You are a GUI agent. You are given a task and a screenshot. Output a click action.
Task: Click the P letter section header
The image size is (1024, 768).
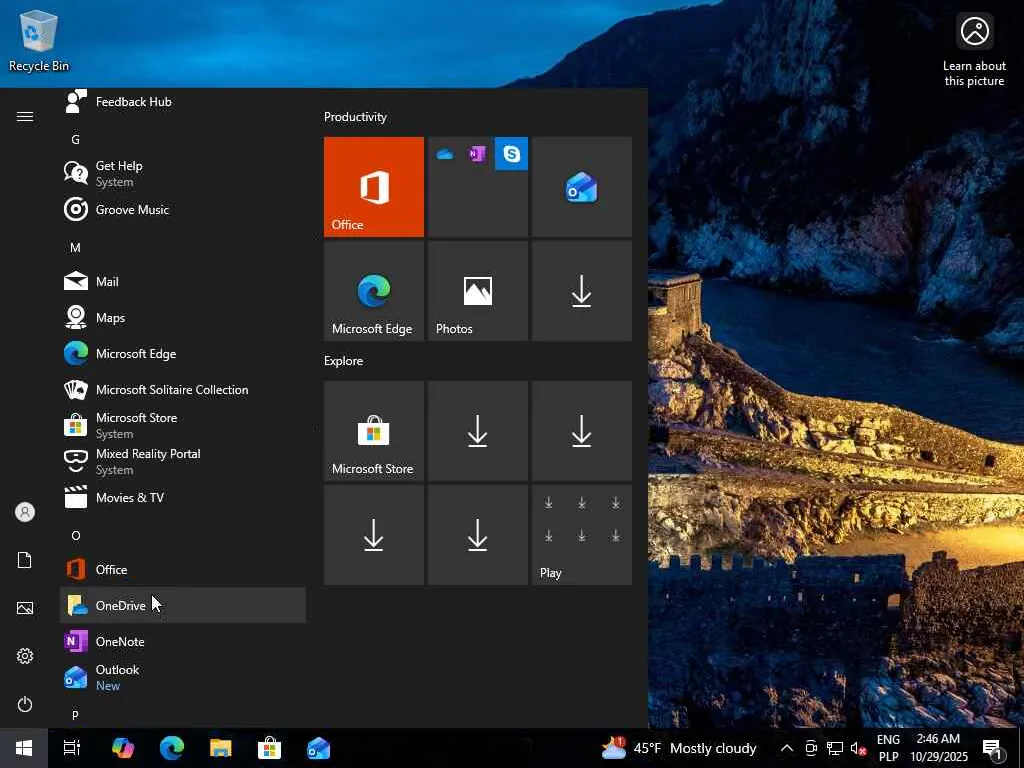[76, 715]
